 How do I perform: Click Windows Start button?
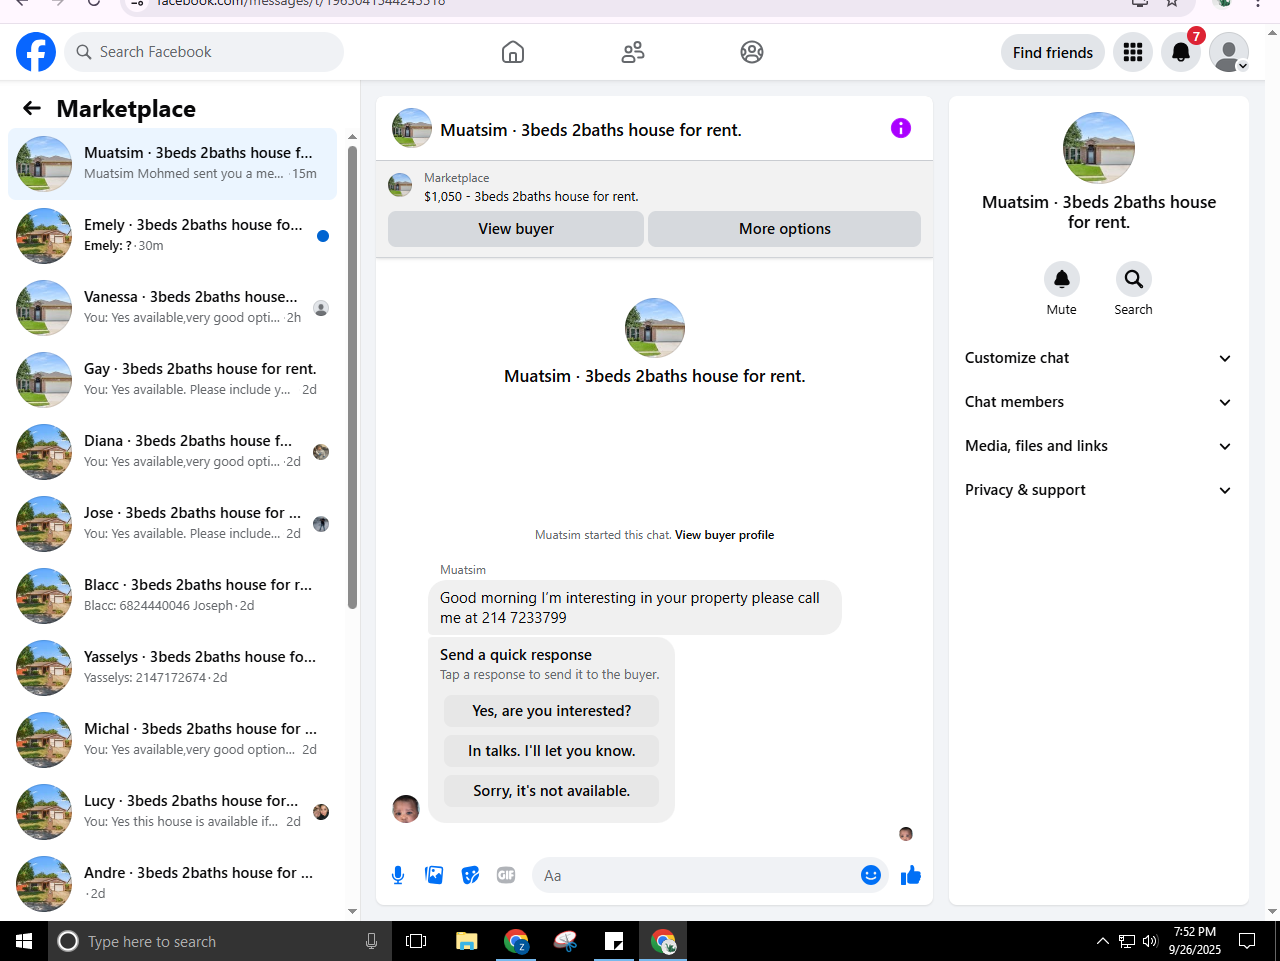tap(24, 941)
